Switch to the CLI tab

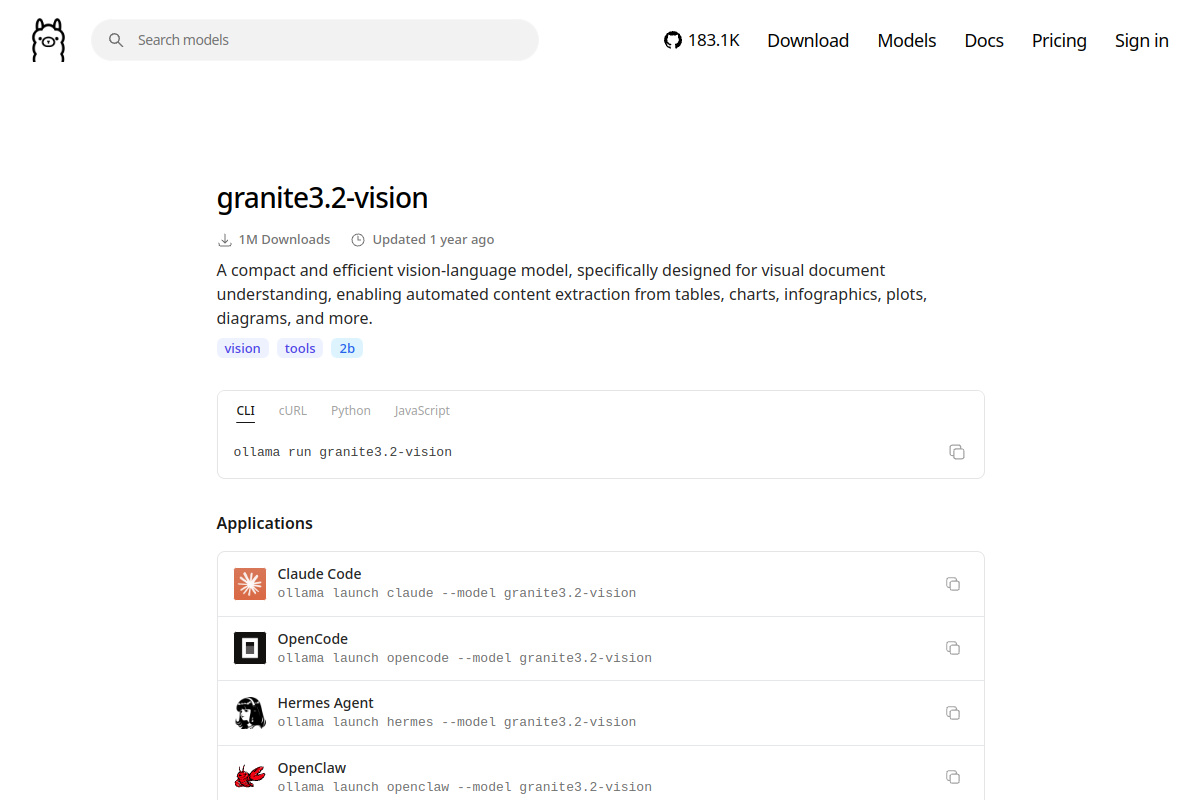point(245,411)
